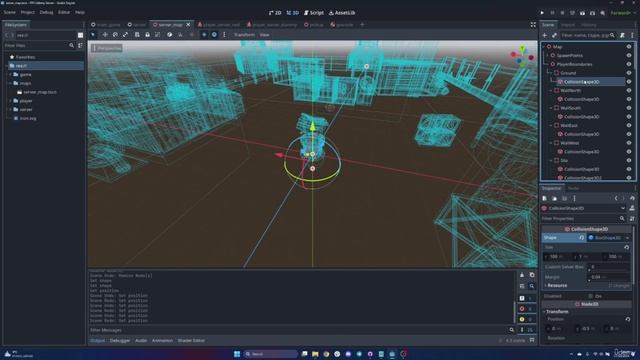The width and height of the screenshot is (640, 360).
Task: Toggle visibility of Ground node
Action: [629, 73]
